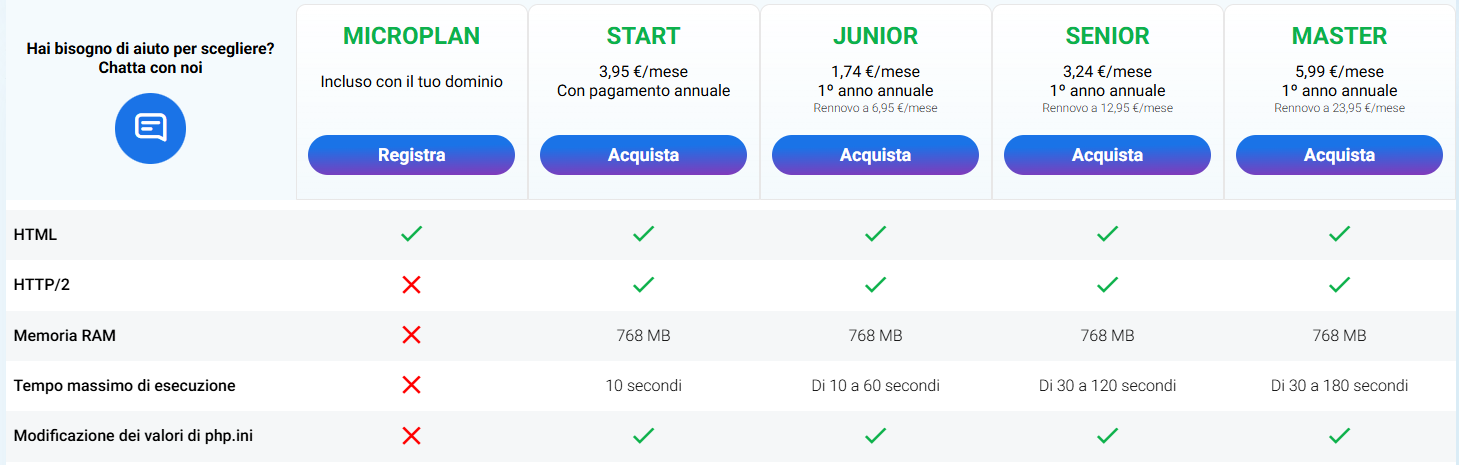Click the red X for MICROPLAN HTTP/2

(411, 285)
